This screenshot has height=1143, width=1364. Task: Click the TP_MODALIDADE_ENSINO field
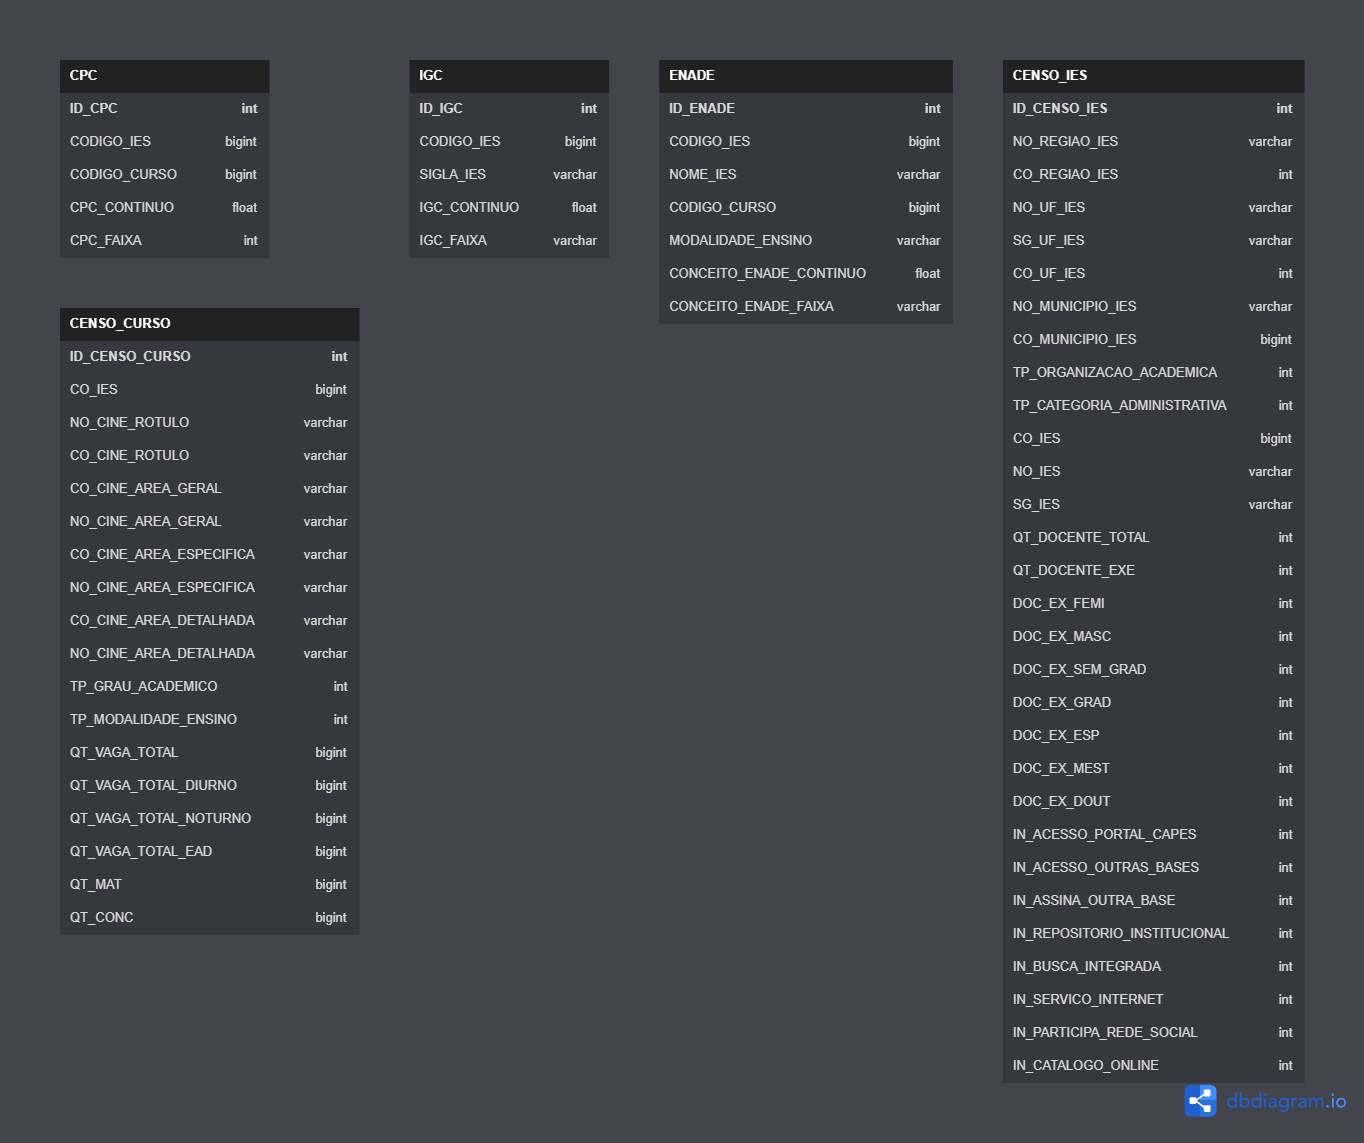click(x=209, y=720)
